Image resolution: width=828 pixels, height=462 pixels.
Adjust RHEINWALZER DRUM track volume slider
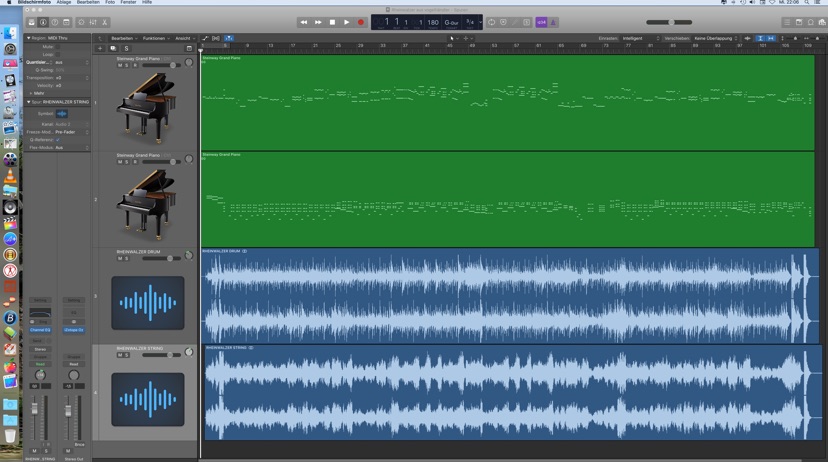tap(163, 259)
